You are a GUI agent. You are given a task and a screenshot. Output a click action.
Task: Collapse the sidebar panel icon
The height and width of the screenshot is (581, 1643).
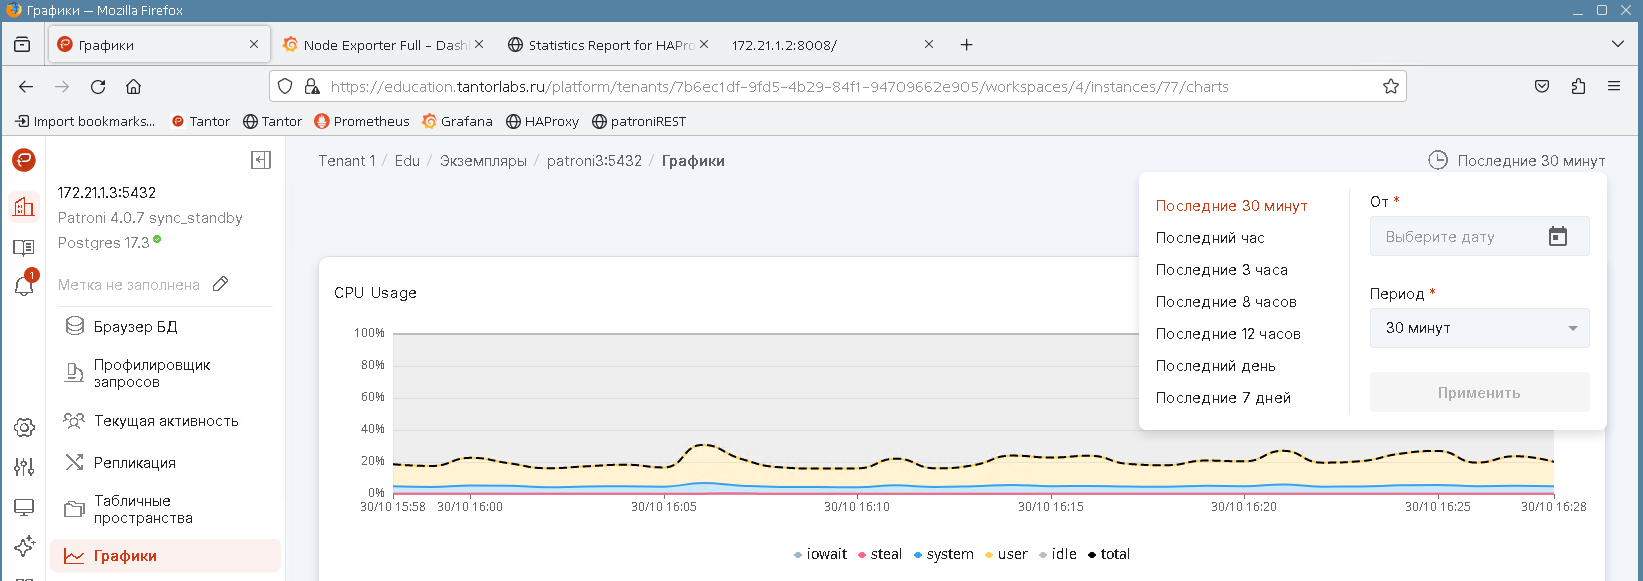click(x=261, y=160)
